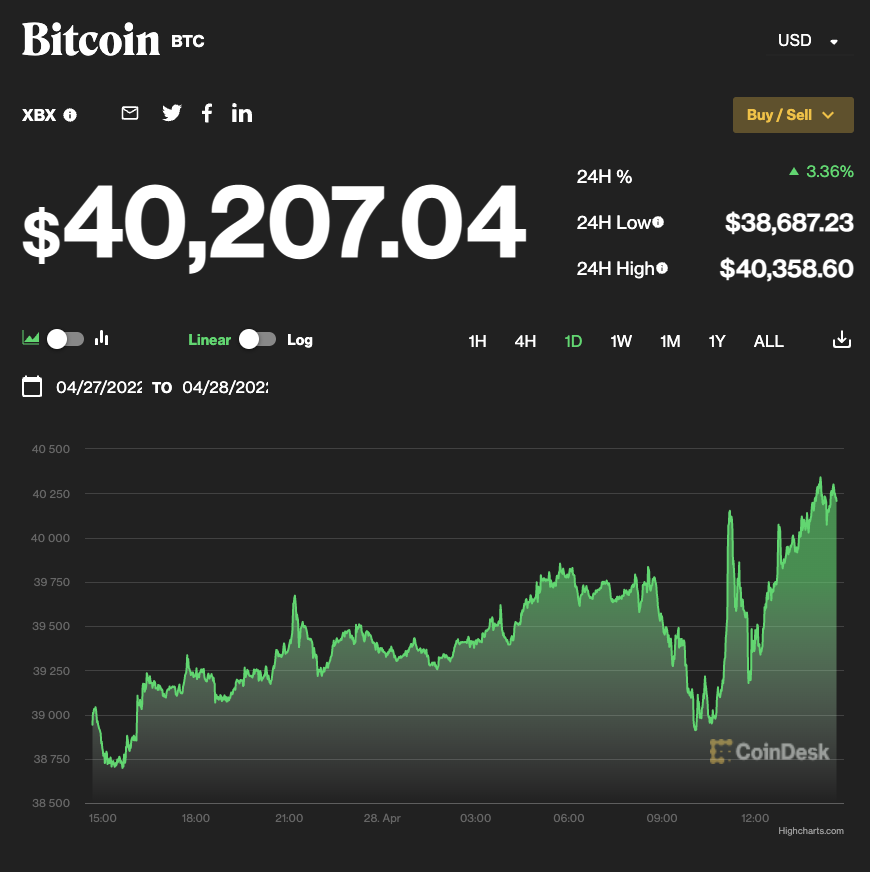Screen dimensions: 870x872
Task: Click the download chart icon
Action: tap(842, 341)
